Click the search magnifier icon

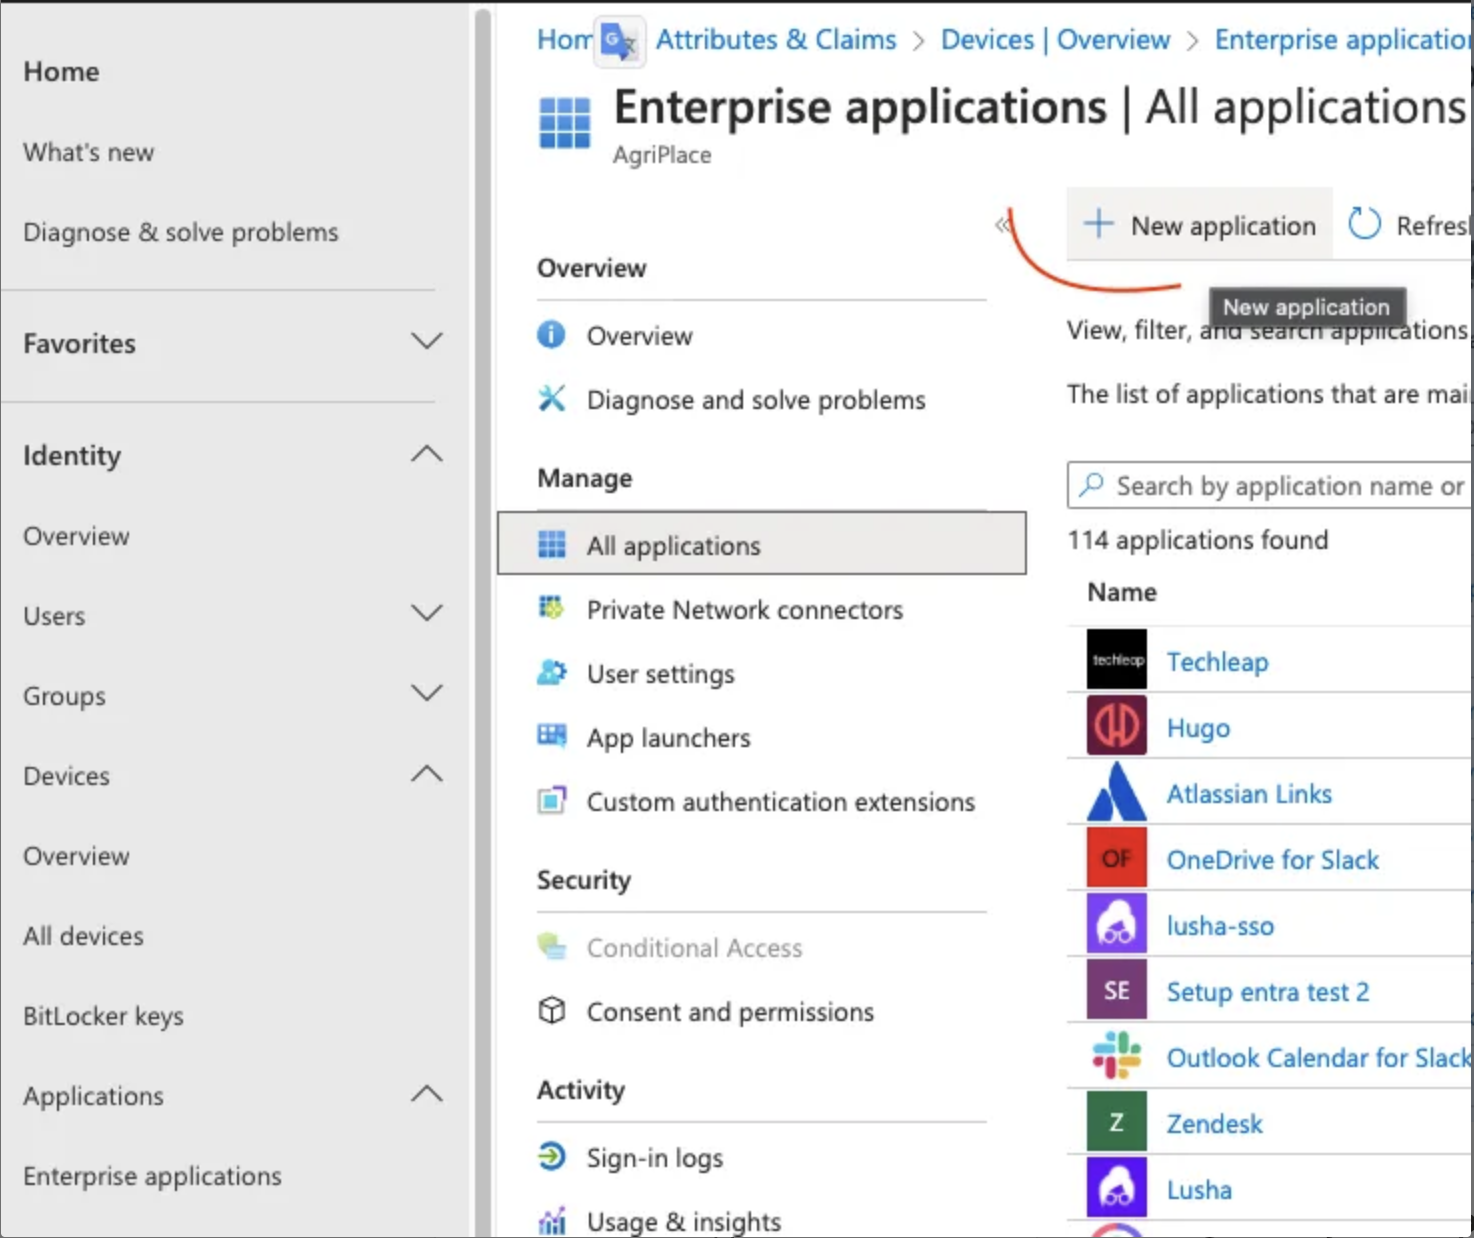point(1092,485)
